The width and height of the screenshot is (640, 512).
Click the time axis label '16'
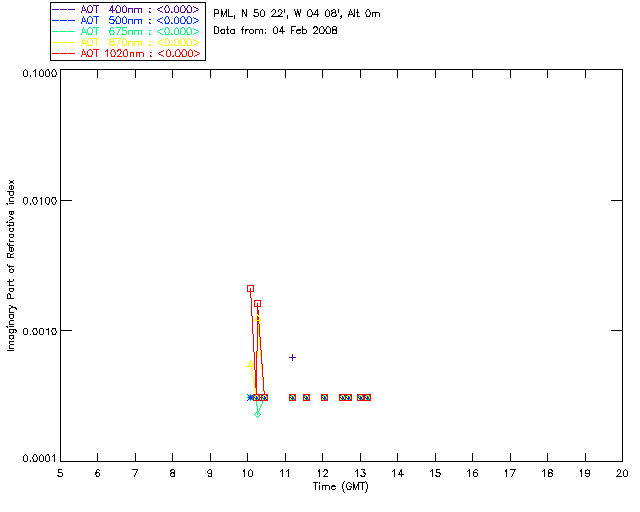click(473, 473)
